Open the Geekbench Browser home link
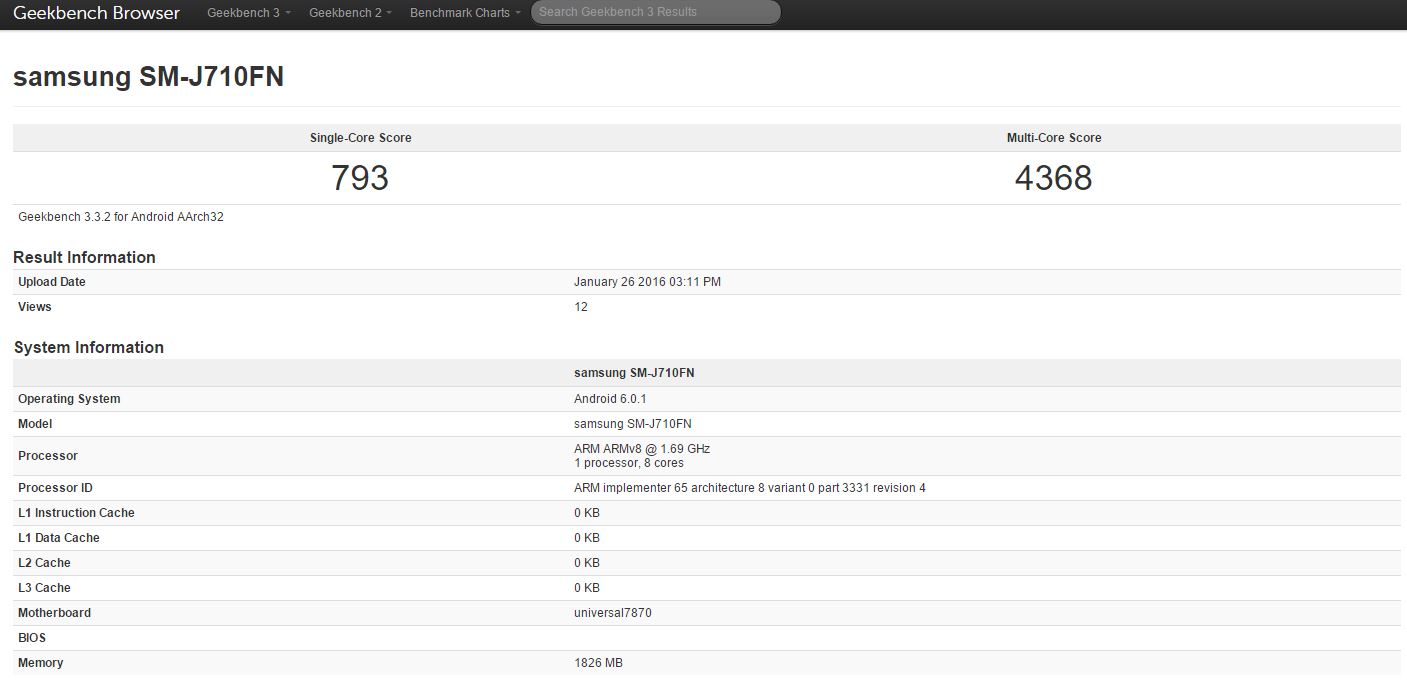 [96, 13]
